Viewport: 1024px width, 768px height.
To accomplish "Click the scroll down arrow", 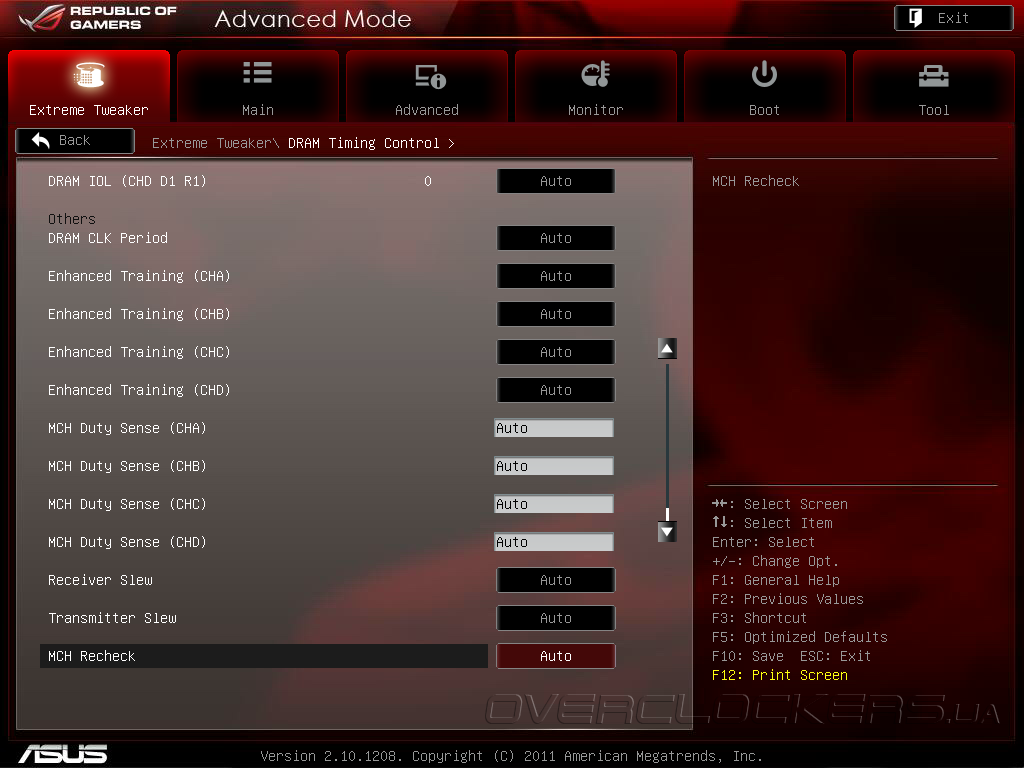I will coord(667,532).
